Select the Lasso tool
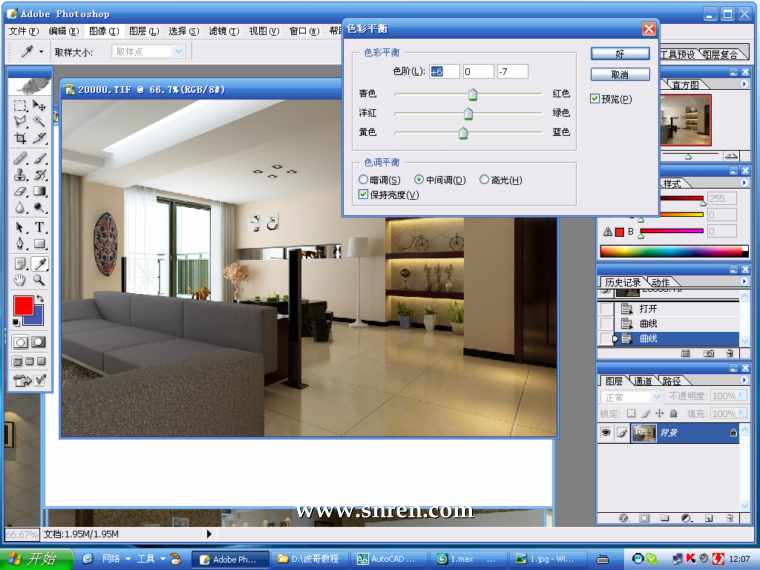 click(20, 122)
